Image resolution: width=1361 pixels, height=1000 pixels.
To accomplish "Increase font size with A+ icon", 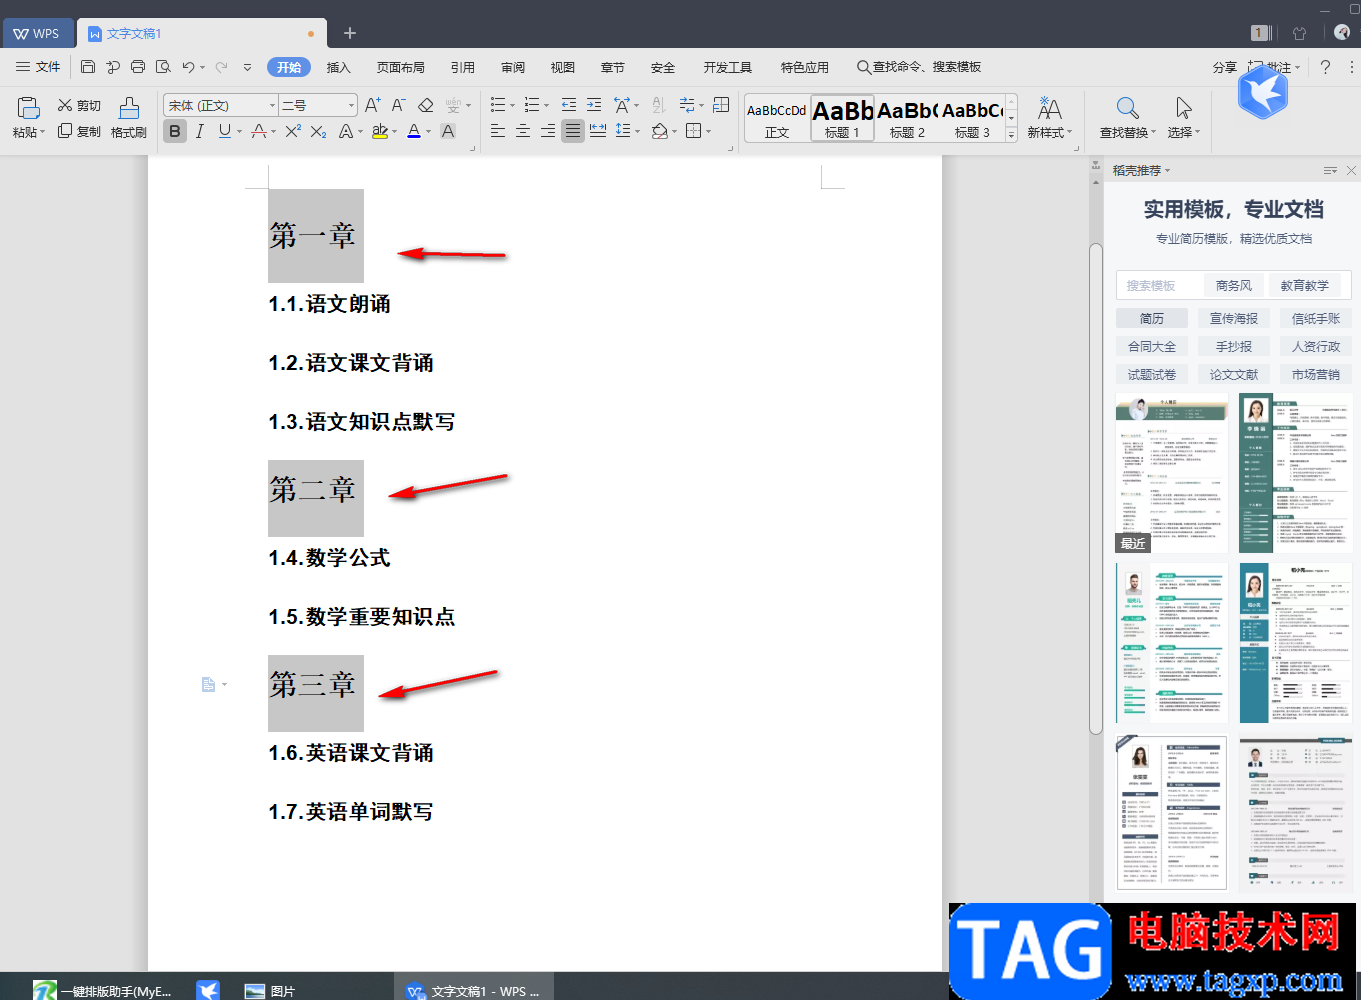I will 372,105.
